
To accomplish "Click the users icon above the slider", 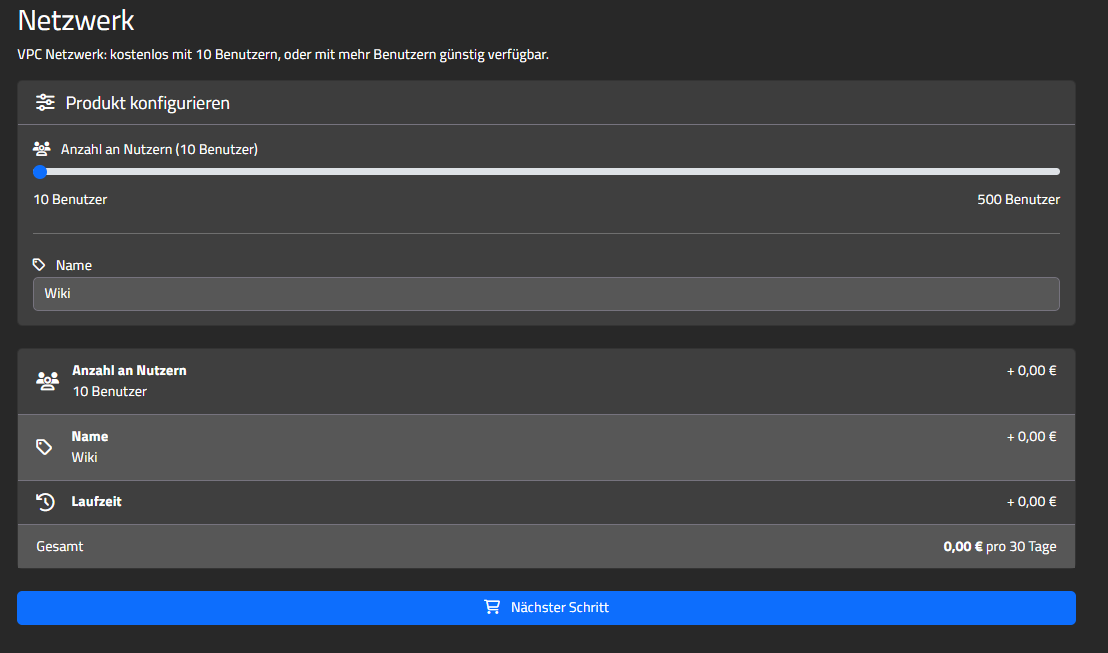I will (x=41, y=149).
